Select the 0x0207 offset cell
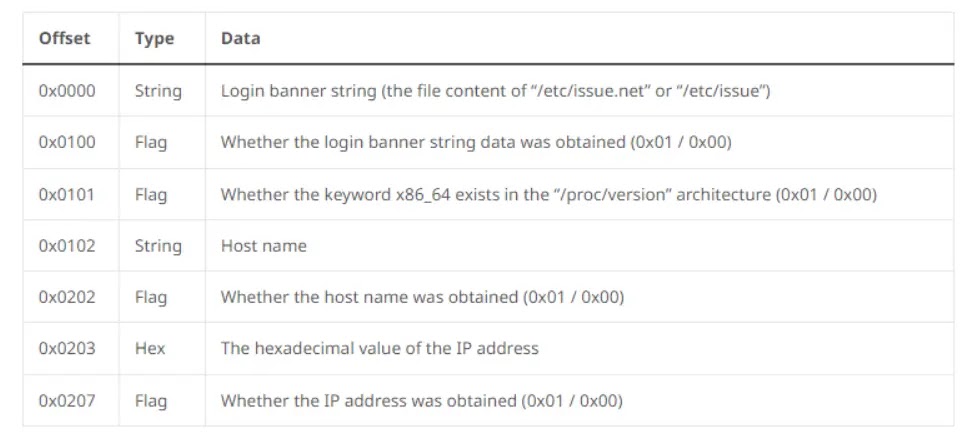Screen dimensions: 979x447 [x=67, y=401]
